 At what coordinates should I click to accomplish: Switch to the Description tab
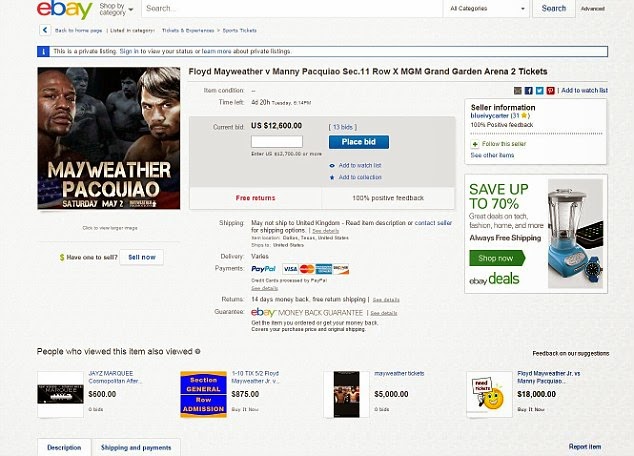pyautogui.click(x=64, y=448)
